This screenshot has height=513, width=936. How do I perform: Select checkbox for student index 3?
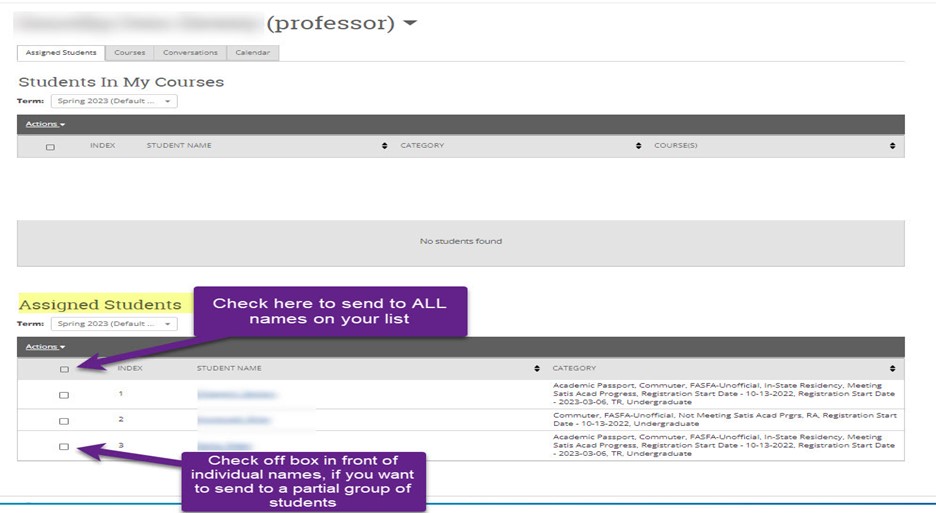point(64,446)
